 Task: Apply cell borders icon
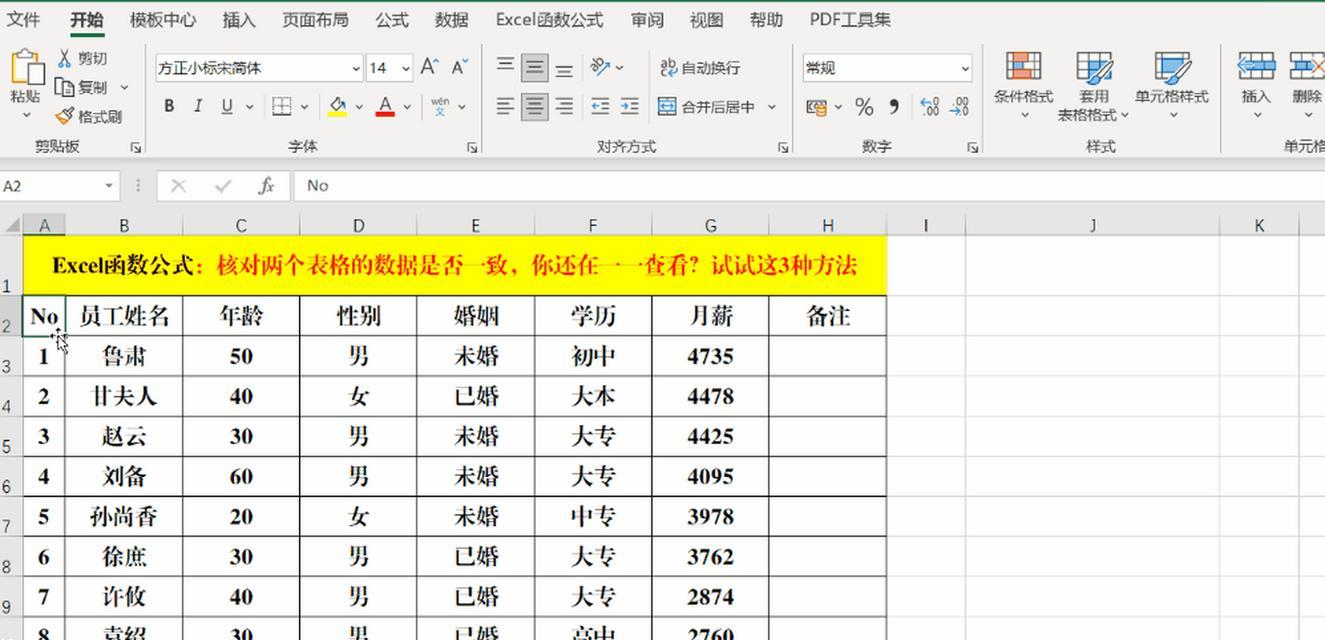(282, 106)
